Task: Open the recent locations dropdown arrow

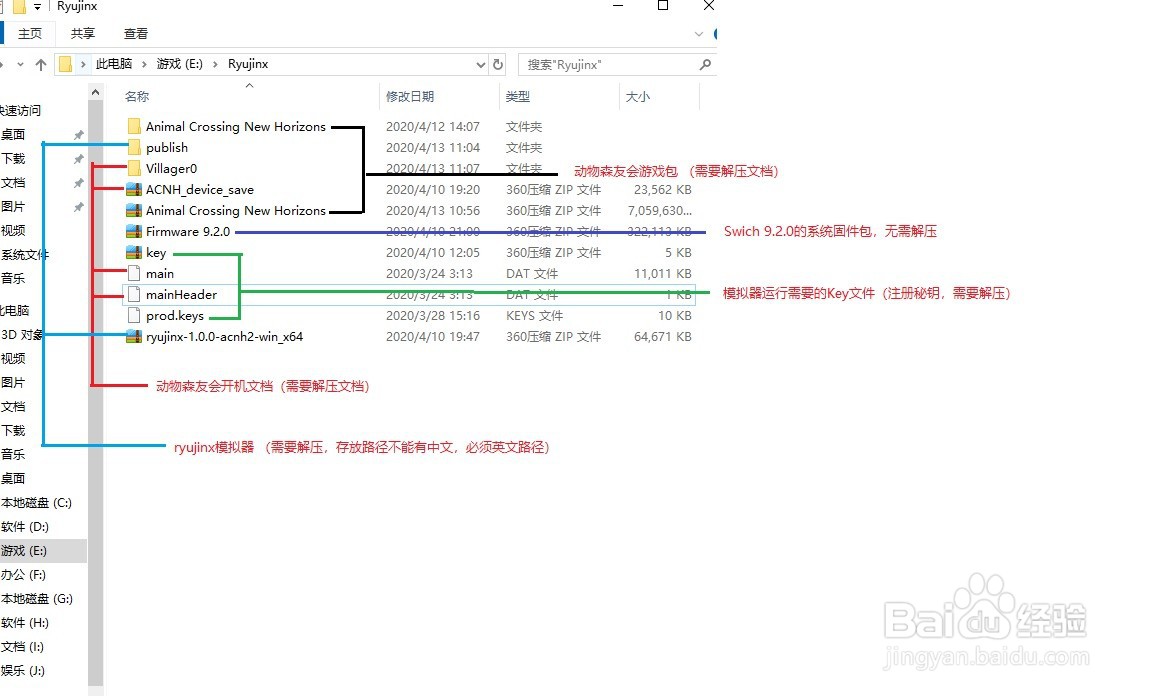Action: point(21,65)
